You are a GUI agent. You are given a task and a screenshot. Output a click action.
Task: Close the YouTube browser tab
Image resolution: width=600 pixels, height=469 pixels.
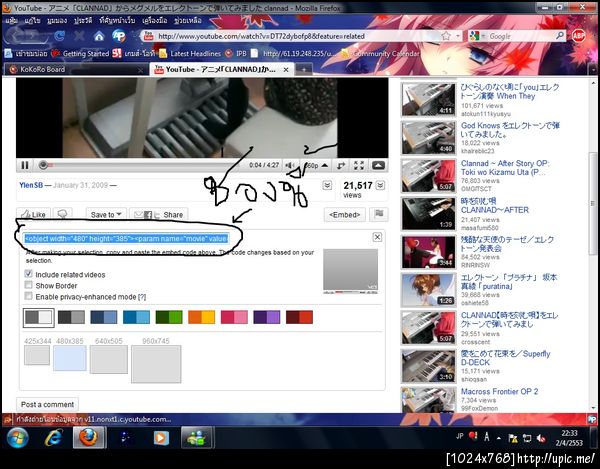tap(286, 70)
